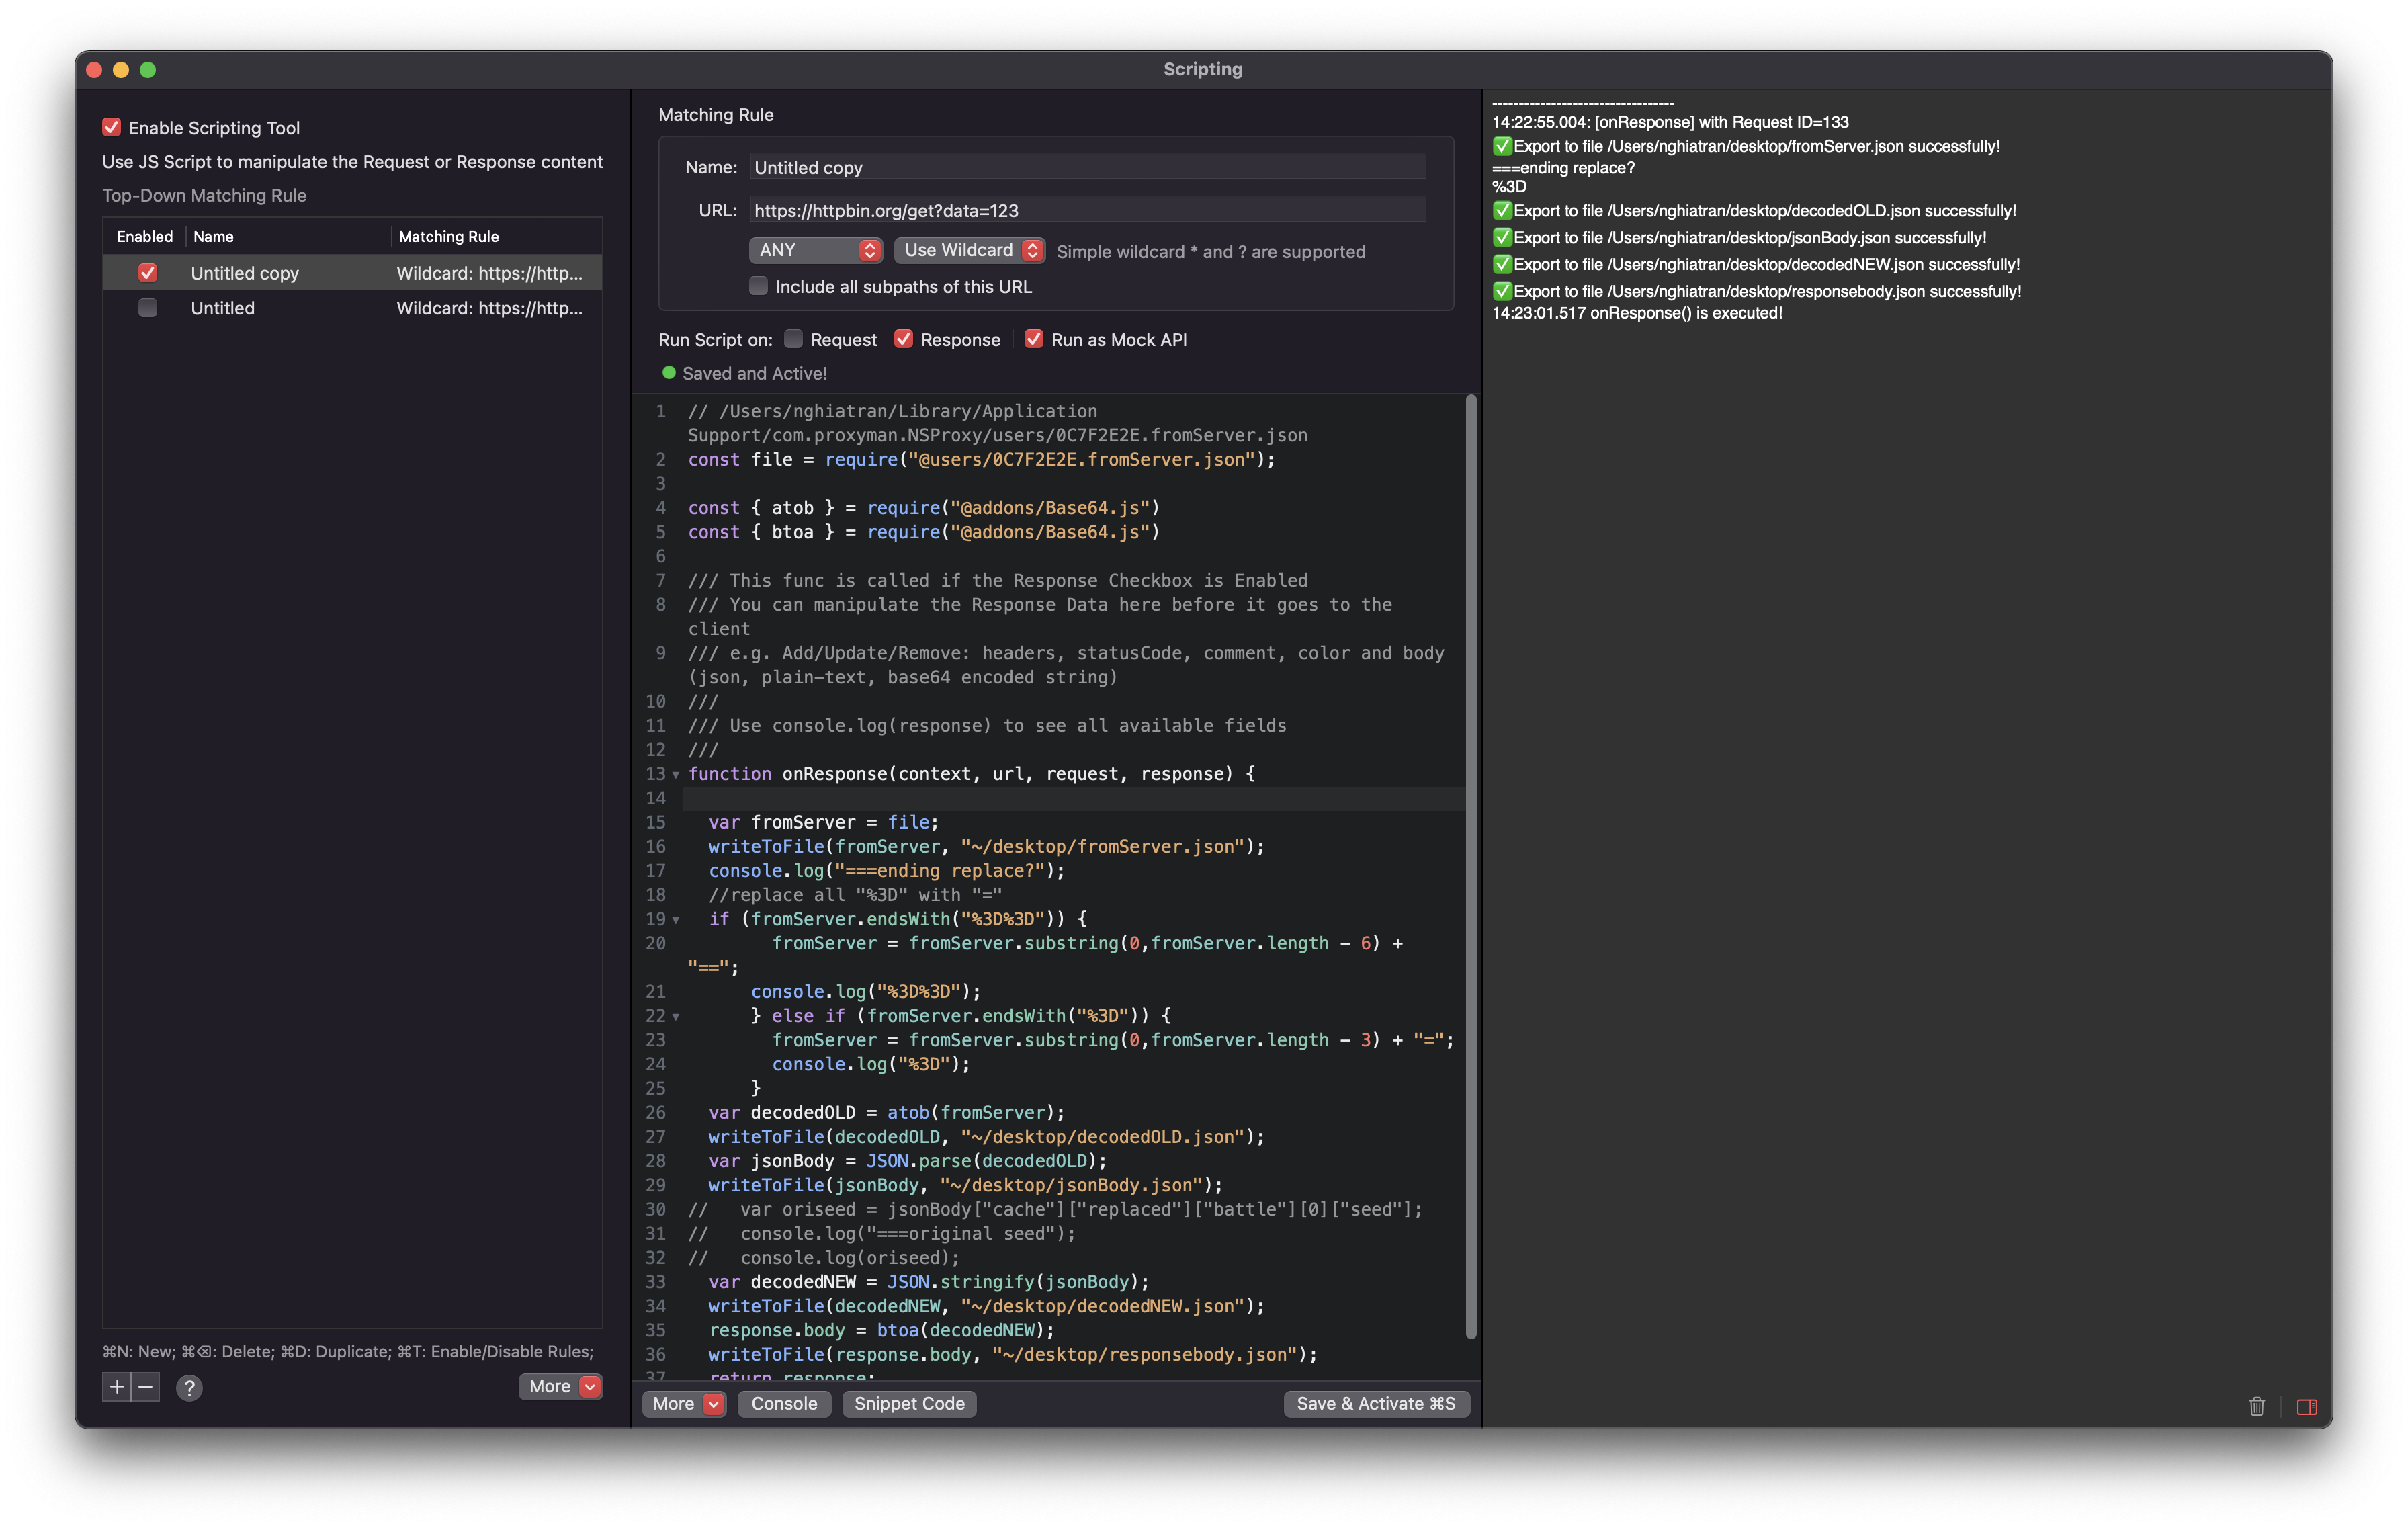Open the question mark help button

coord(189,1387)
